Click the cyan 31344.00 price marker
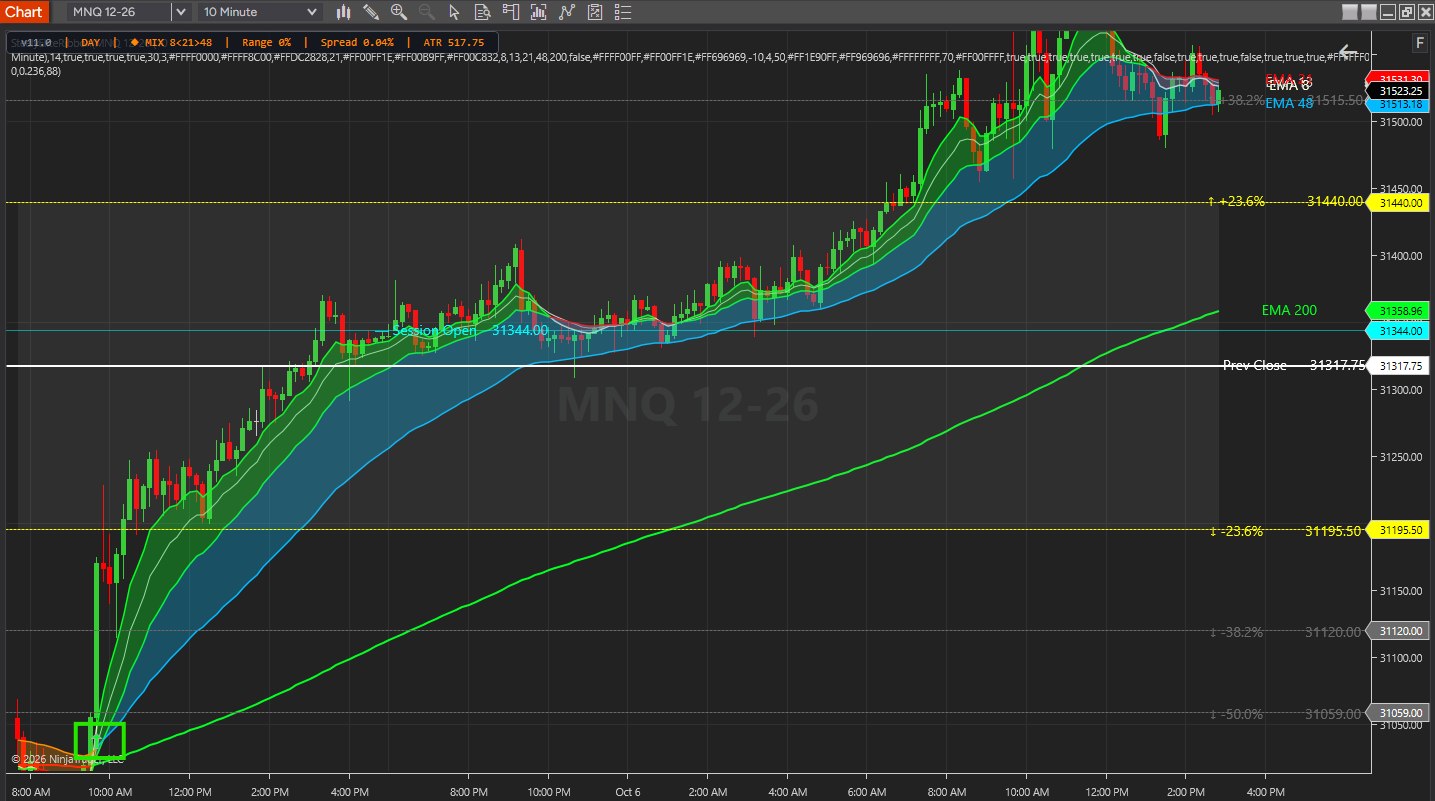Screen dimensions: 1435x801 point(1400,331)
